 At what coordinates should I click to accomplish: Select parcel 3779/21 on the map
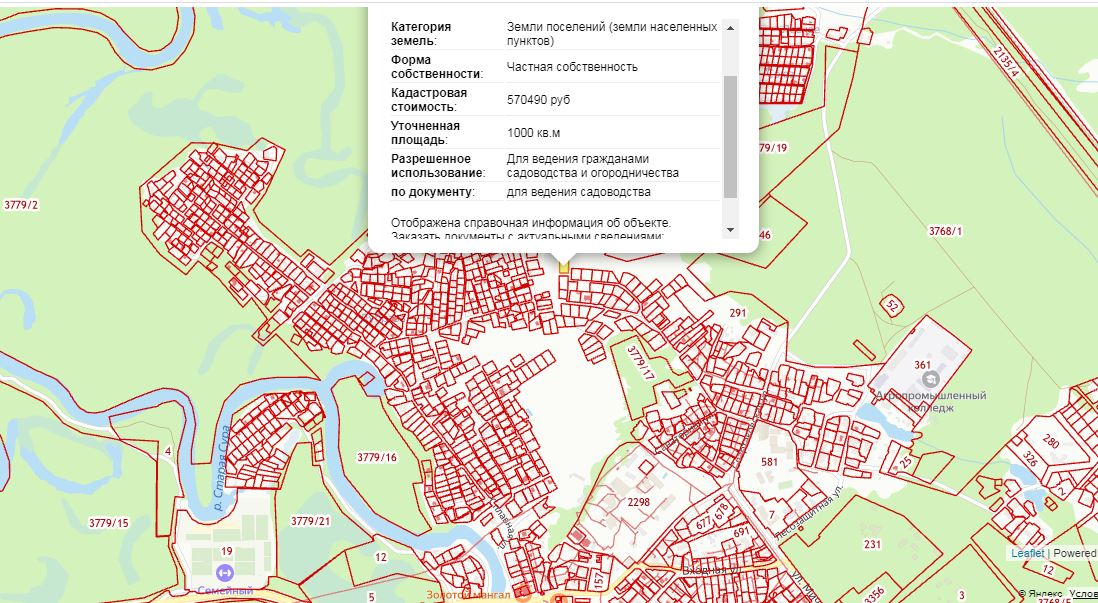[310, 521]
